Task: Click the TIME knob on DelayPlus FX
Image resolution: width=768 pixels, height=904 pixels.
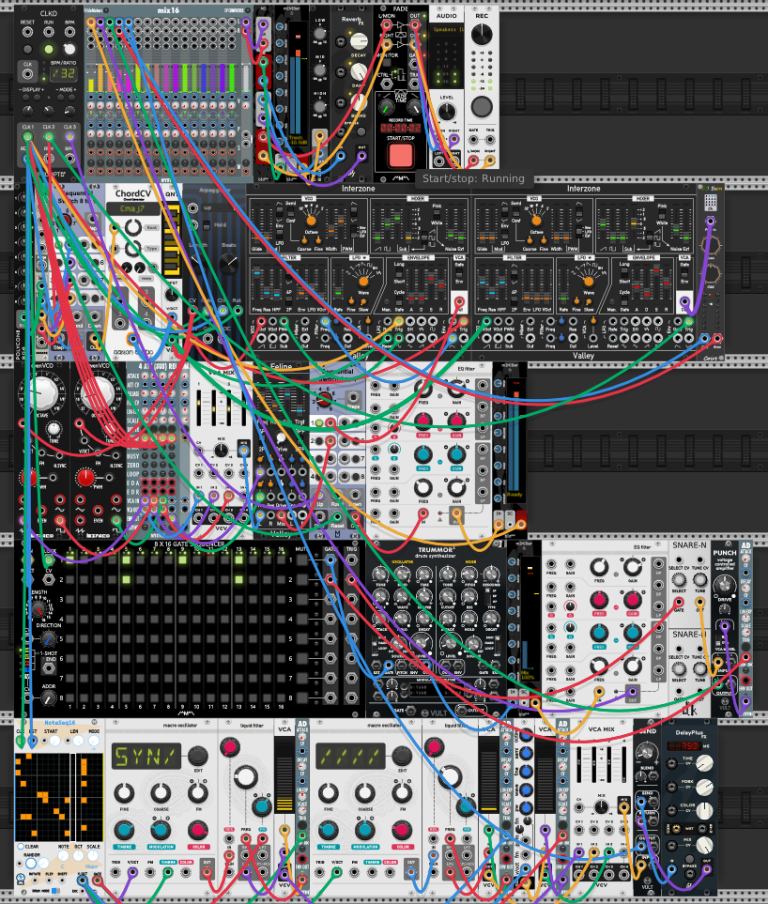Action: [704, 763]
